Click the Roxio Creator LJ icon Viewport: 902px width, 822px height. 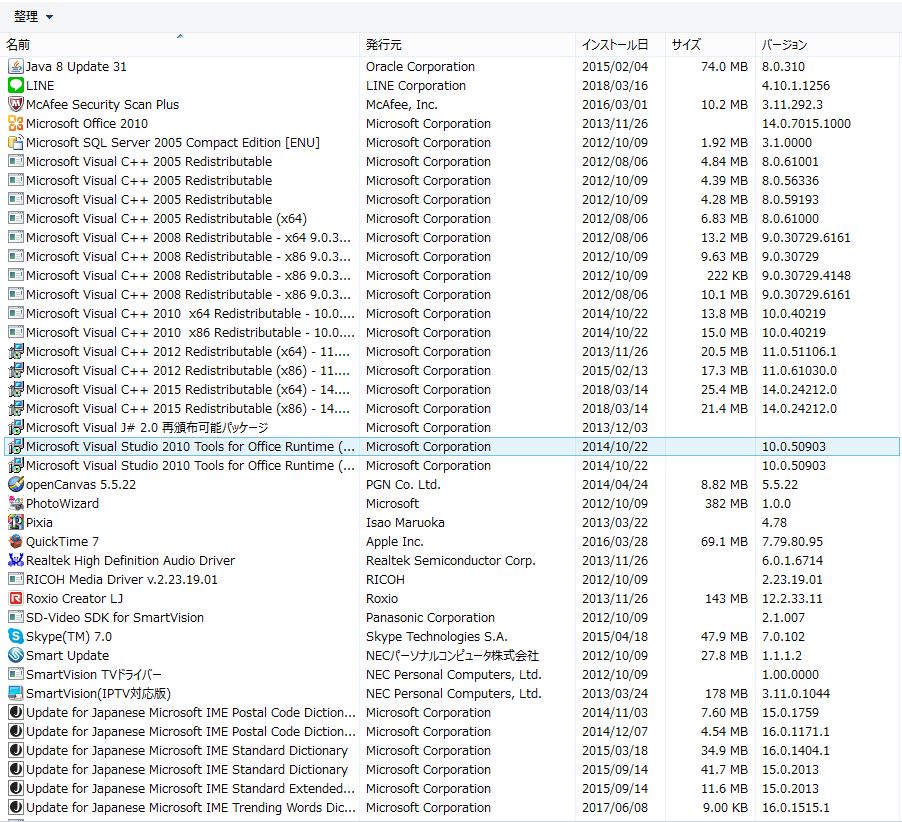(16, 599)
